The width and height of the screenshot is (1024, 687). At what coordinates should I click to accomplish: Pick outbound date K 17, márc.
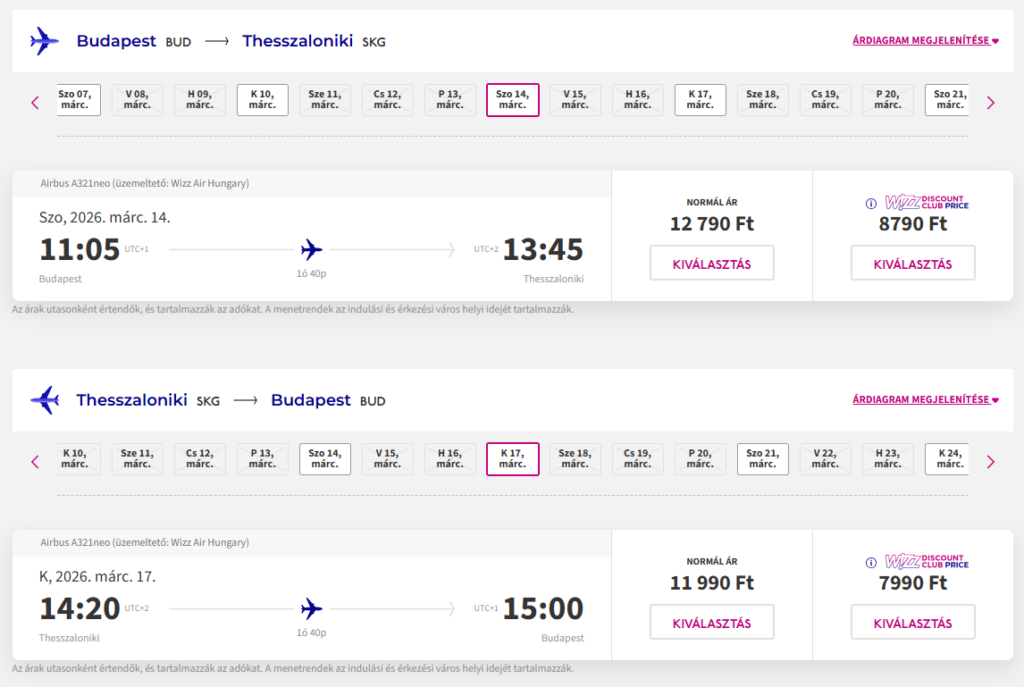[700, 100]
